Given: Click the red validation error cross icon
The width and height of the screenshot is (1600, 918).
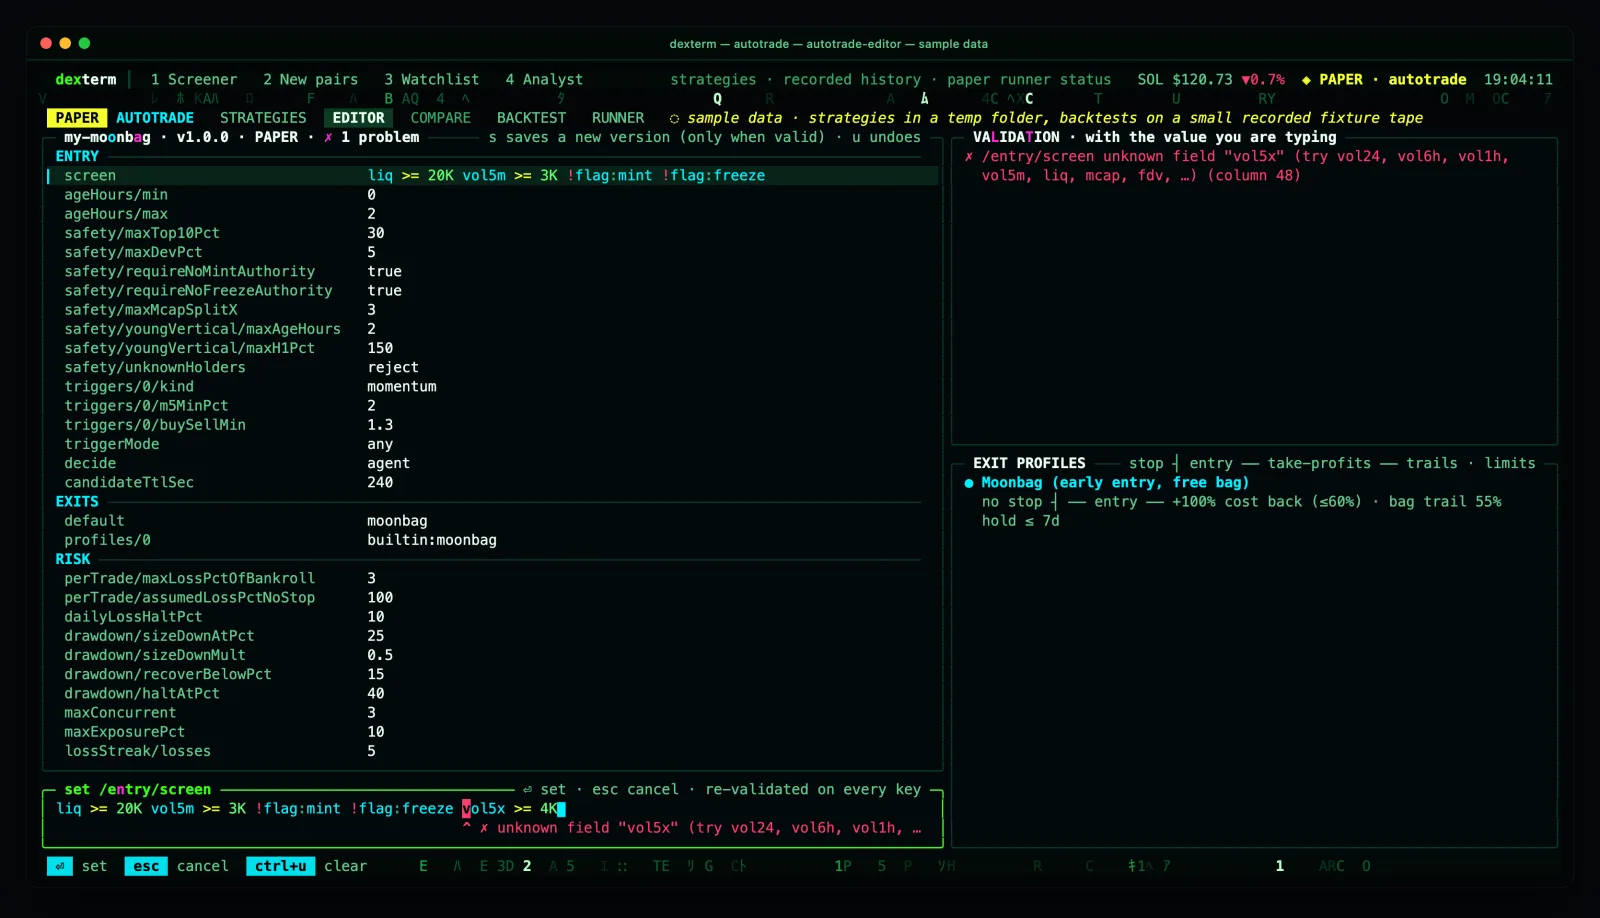Looking at the screenshot, I should click(969, 157).
